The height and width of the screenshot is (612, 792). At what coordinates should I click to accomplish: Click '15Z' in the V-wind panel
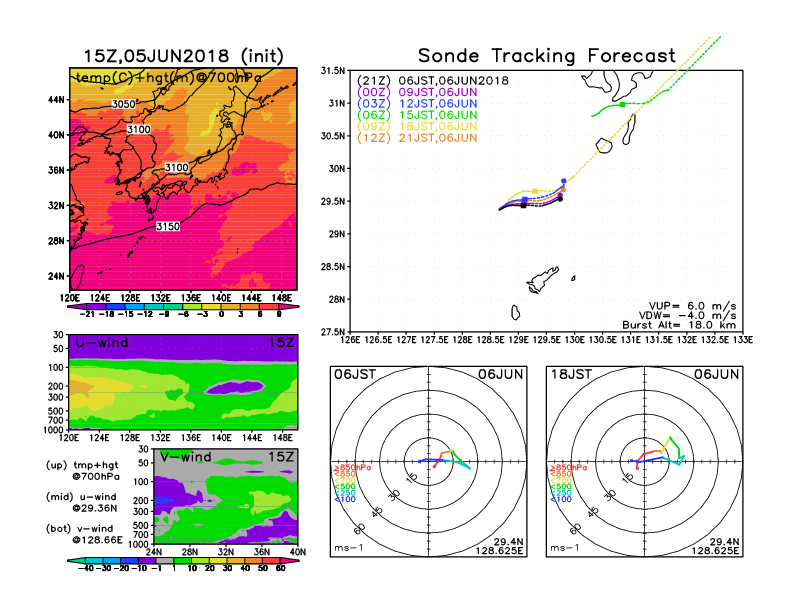point(281,457)
